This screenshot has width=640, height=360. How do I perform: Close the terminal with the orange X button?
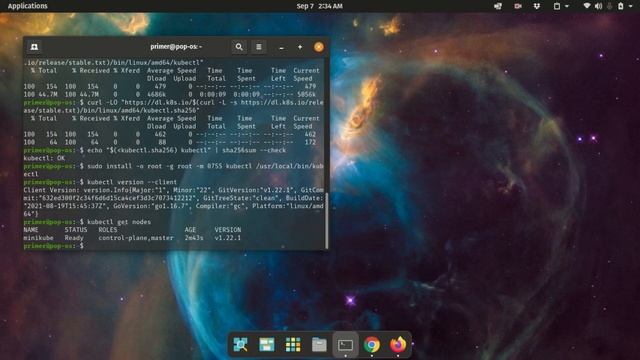pyautogui.click(x=319, y=47)
